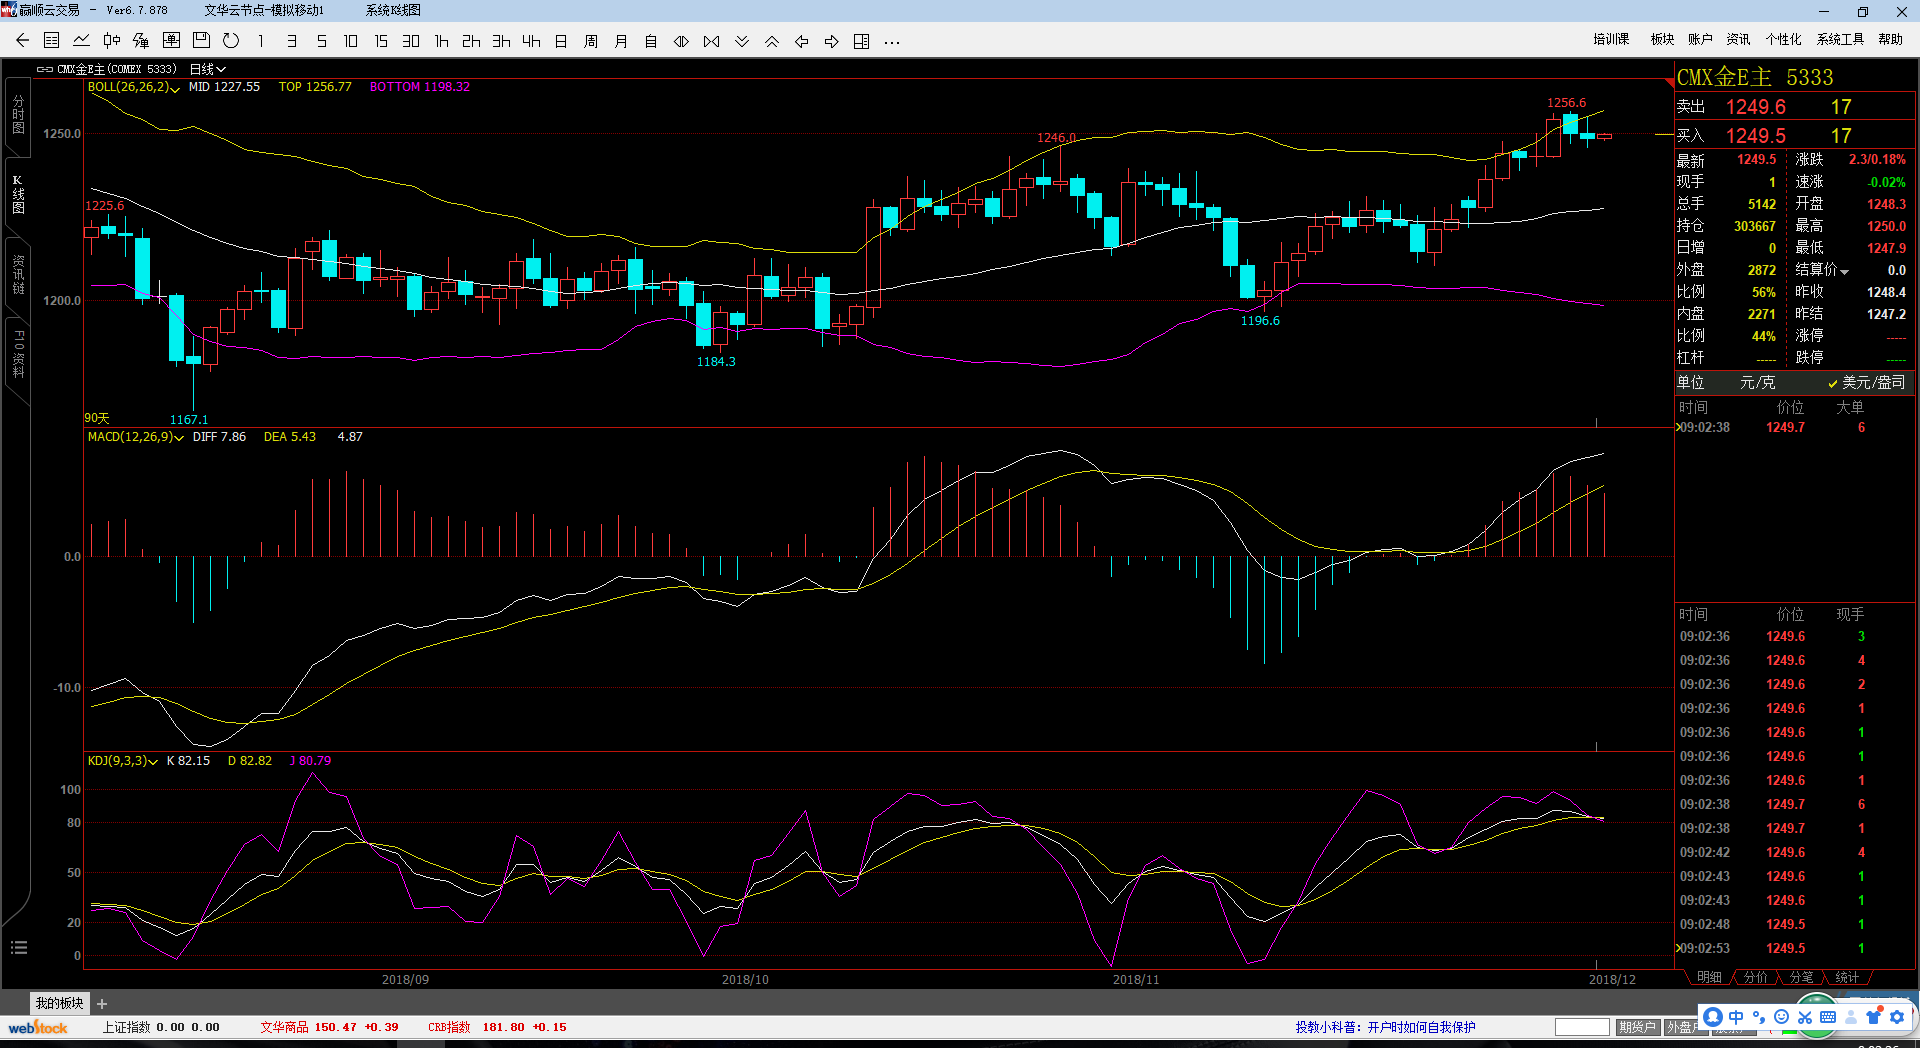Image resolution: width=1920 pixels, height=1048 pixels.
Task: Open the 系统工具 menu
Action: tap(1840, 39)
